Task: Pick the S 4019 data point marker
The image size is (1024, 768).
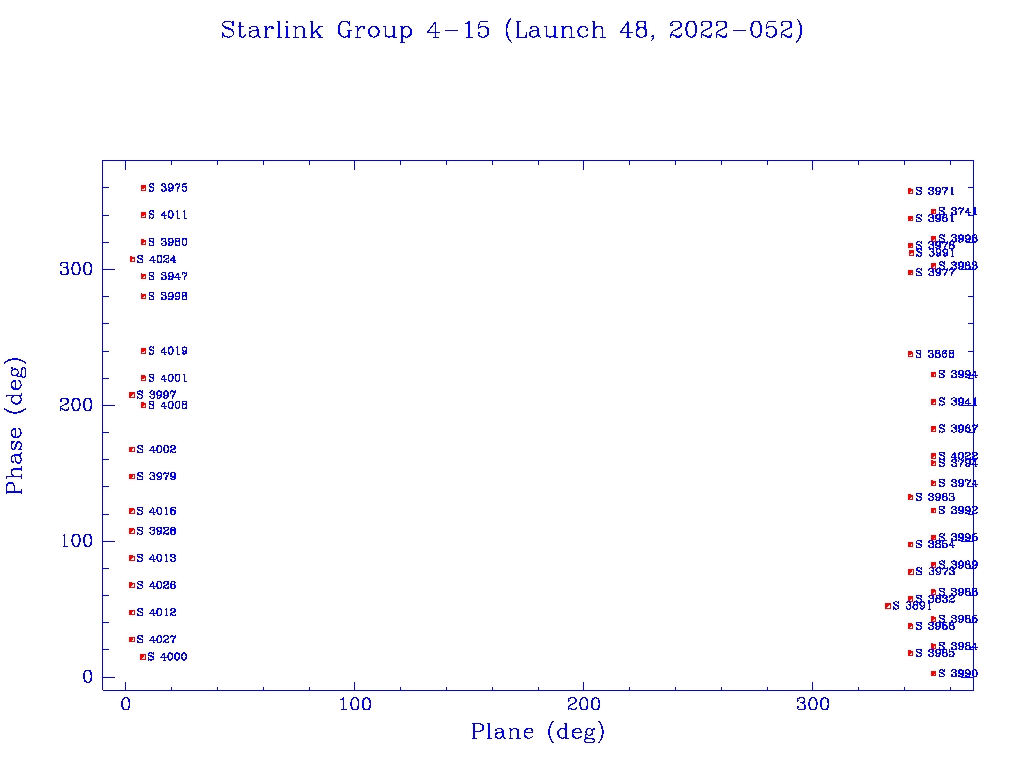Action: (143, 351)
